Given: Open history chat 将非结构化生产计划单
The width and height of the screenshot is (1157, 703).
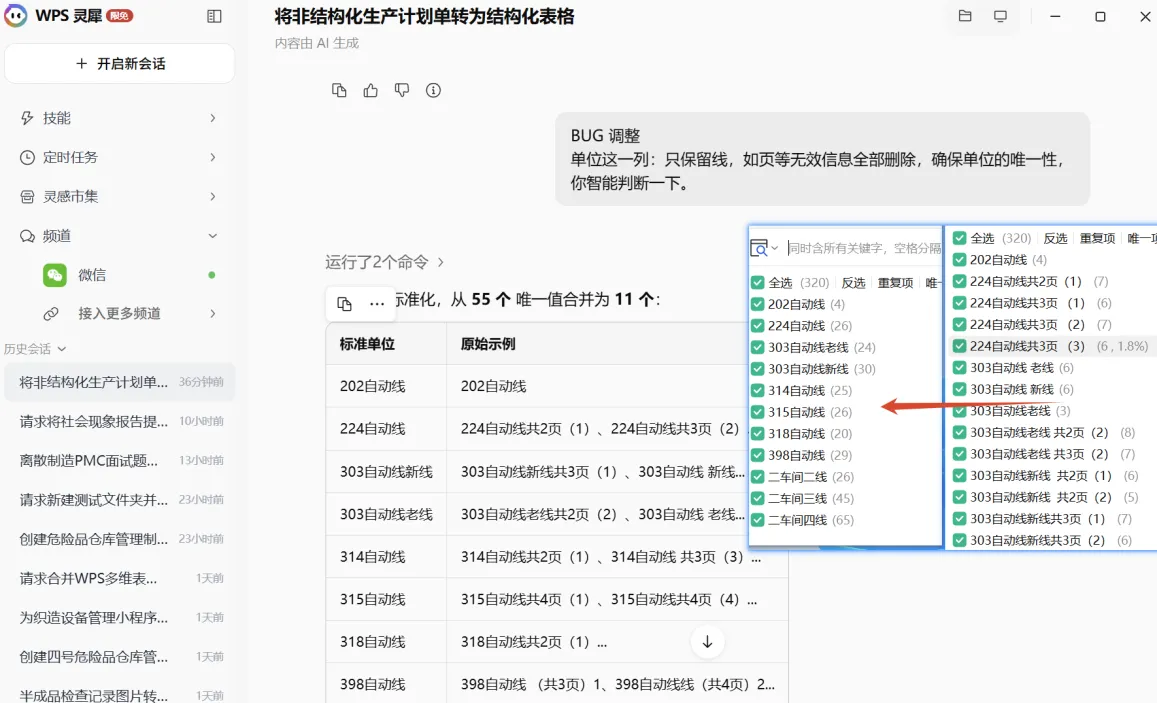Looking at the screenshot, I should [x=120, y=382].
